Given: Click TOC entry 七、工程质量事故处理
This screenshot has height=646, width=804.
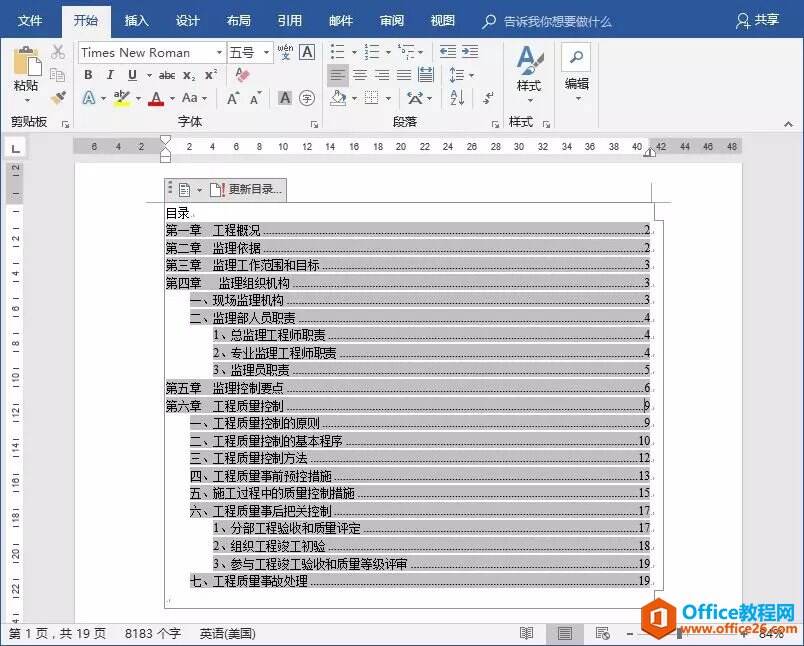Looking at the screenshot, I should click(420, 581).
